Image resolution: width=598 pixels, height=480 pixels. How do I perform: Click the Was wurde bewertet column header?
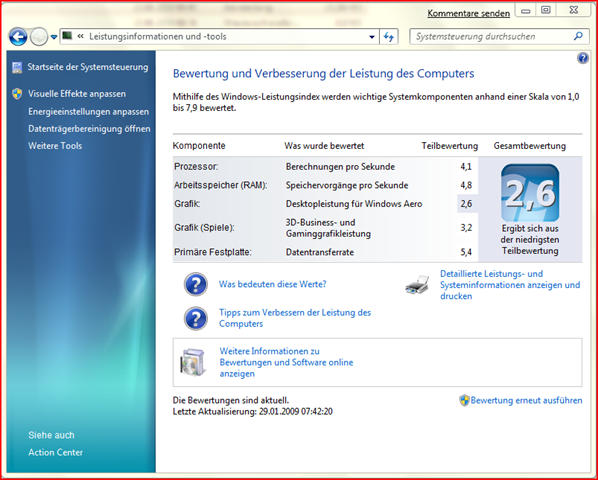pos(324,146)
